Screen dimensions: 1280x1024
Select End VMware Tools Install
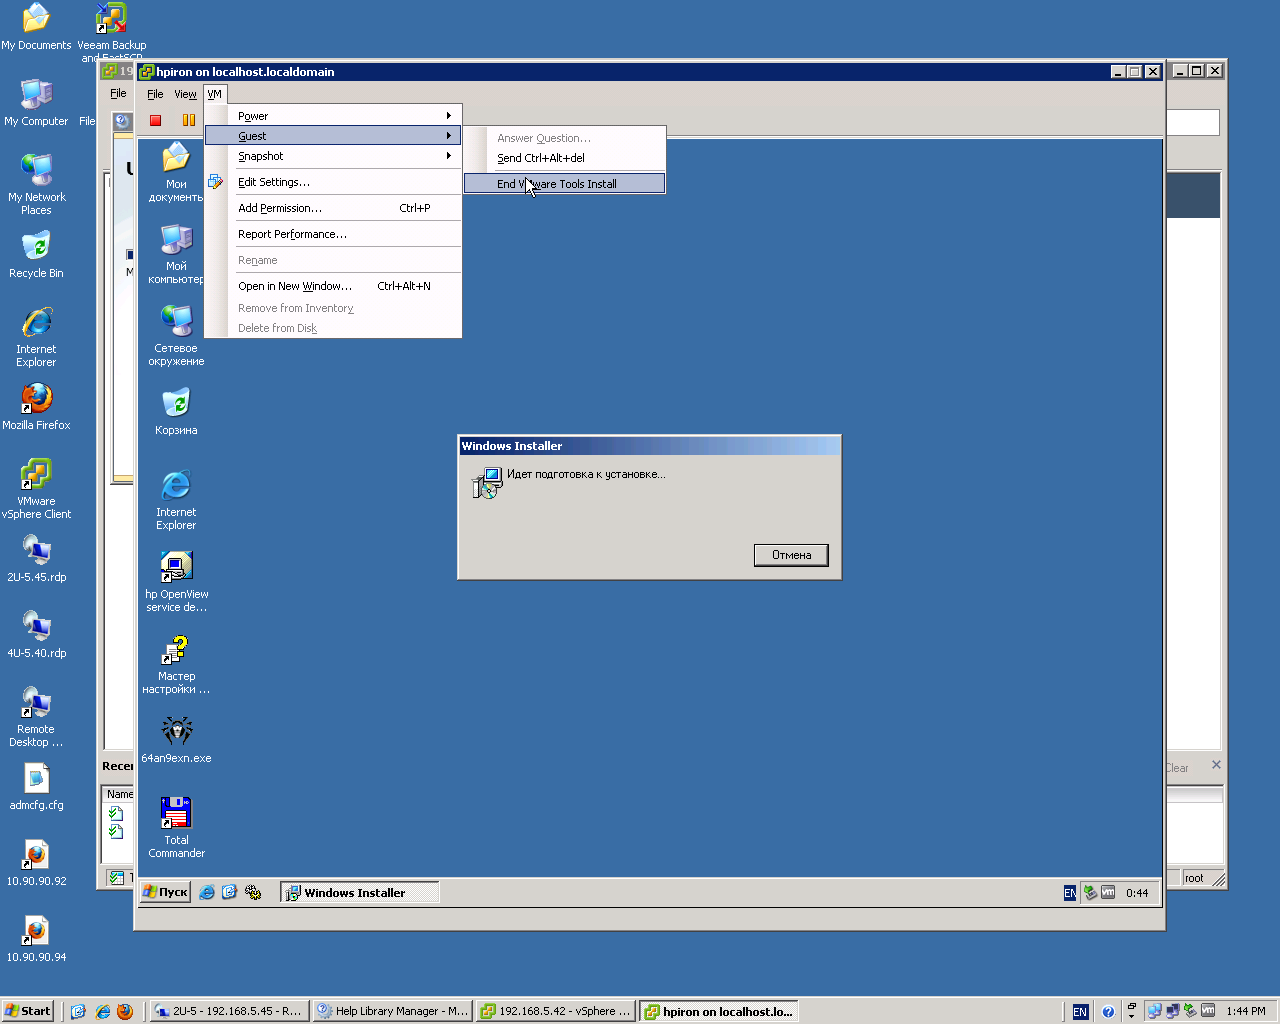pyautogui.click(x=565, y=184)
